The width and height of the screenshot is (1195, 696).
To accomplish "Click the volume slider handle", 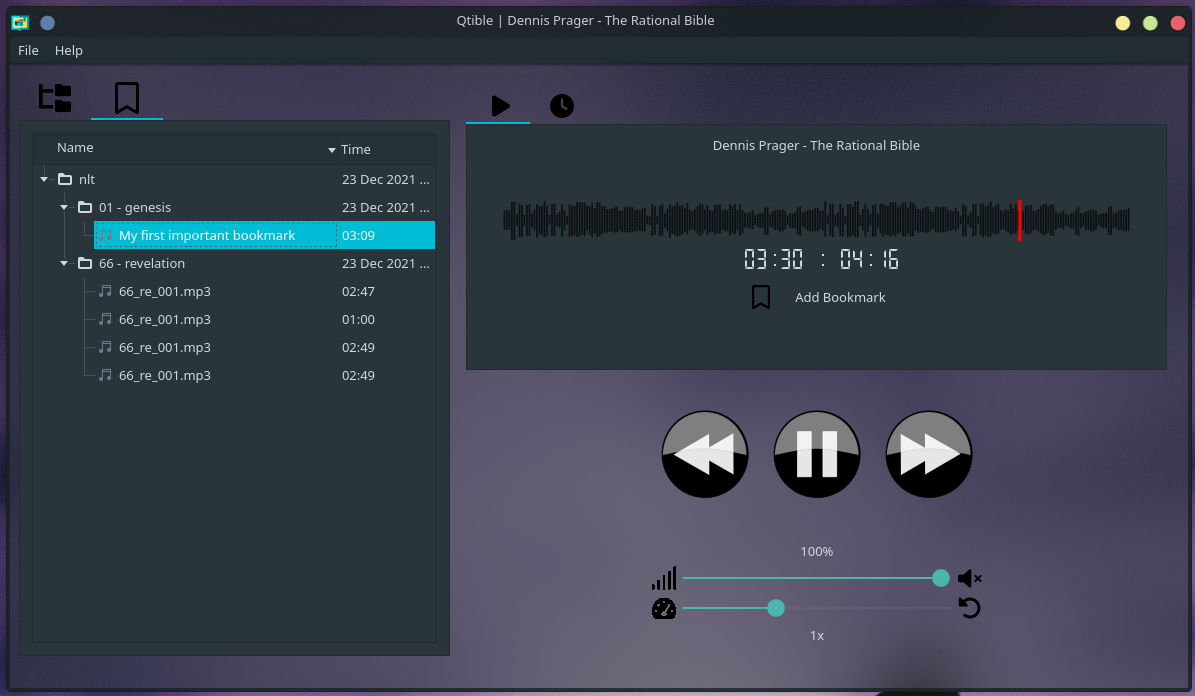I will coord(941,578).
